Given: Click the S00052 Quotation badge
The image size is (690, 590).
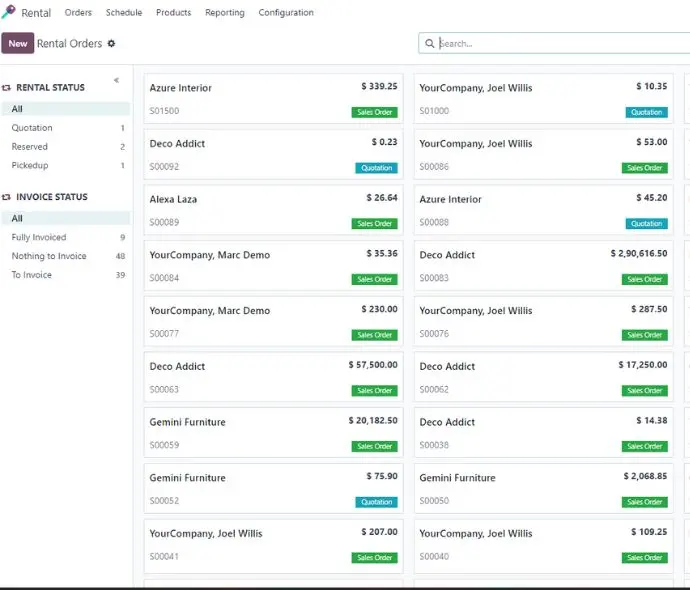Looking at the screenshot, I should point(376,502).
